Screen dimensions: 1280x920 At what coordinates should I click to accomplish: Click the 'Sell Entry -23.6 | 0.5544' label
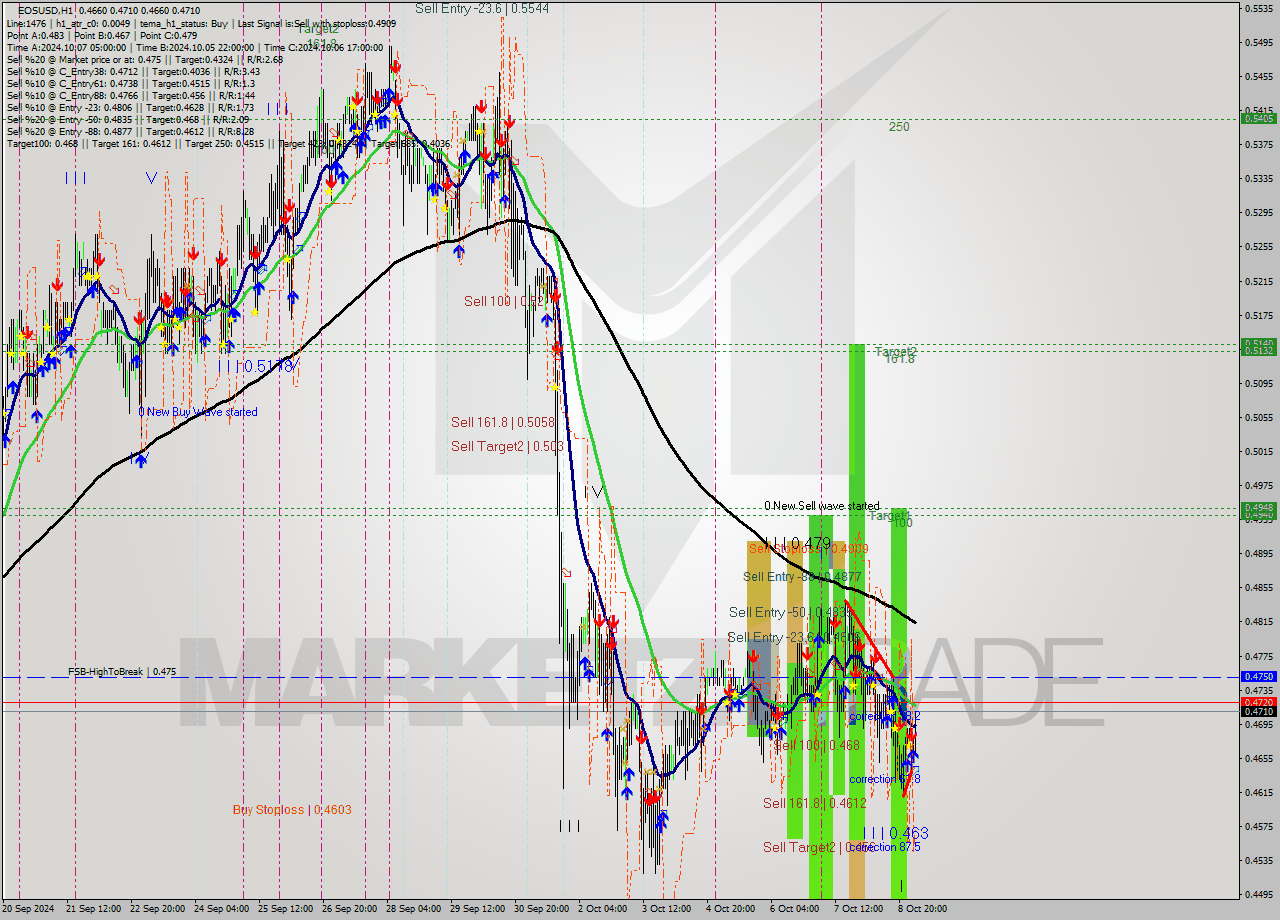point(482,8)
